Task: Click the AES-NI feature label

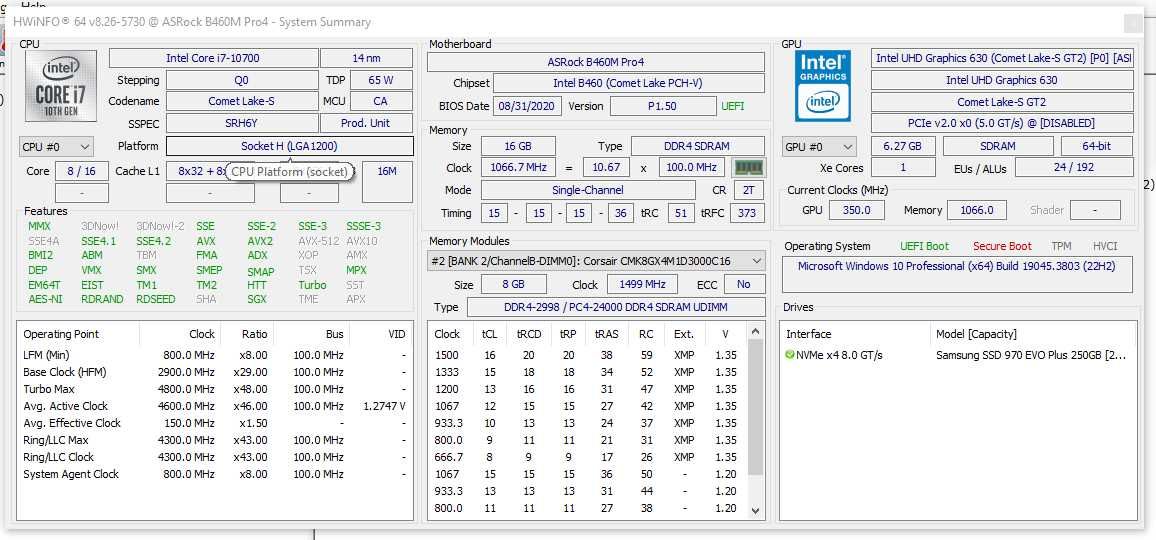Action: (x=45, y=300)
